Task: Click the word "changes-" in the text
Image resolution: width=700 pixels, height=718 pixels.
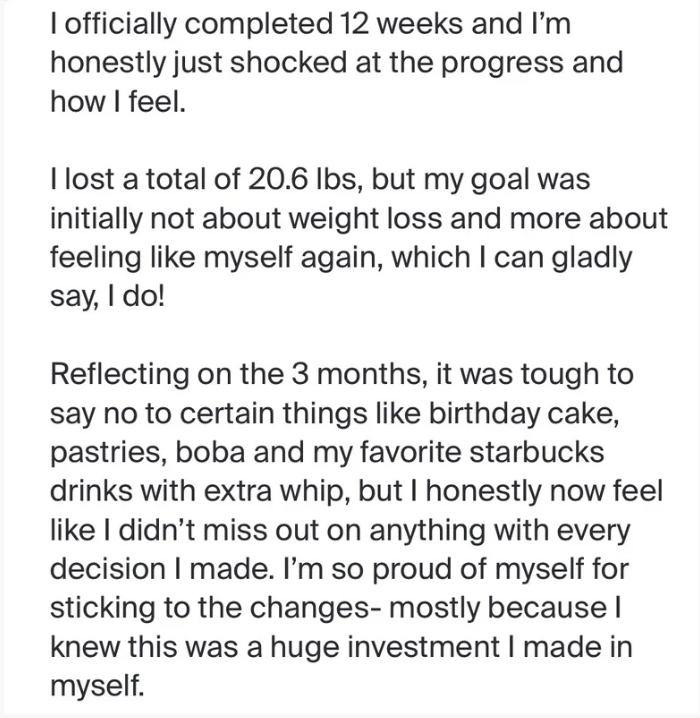Action: 316,608
